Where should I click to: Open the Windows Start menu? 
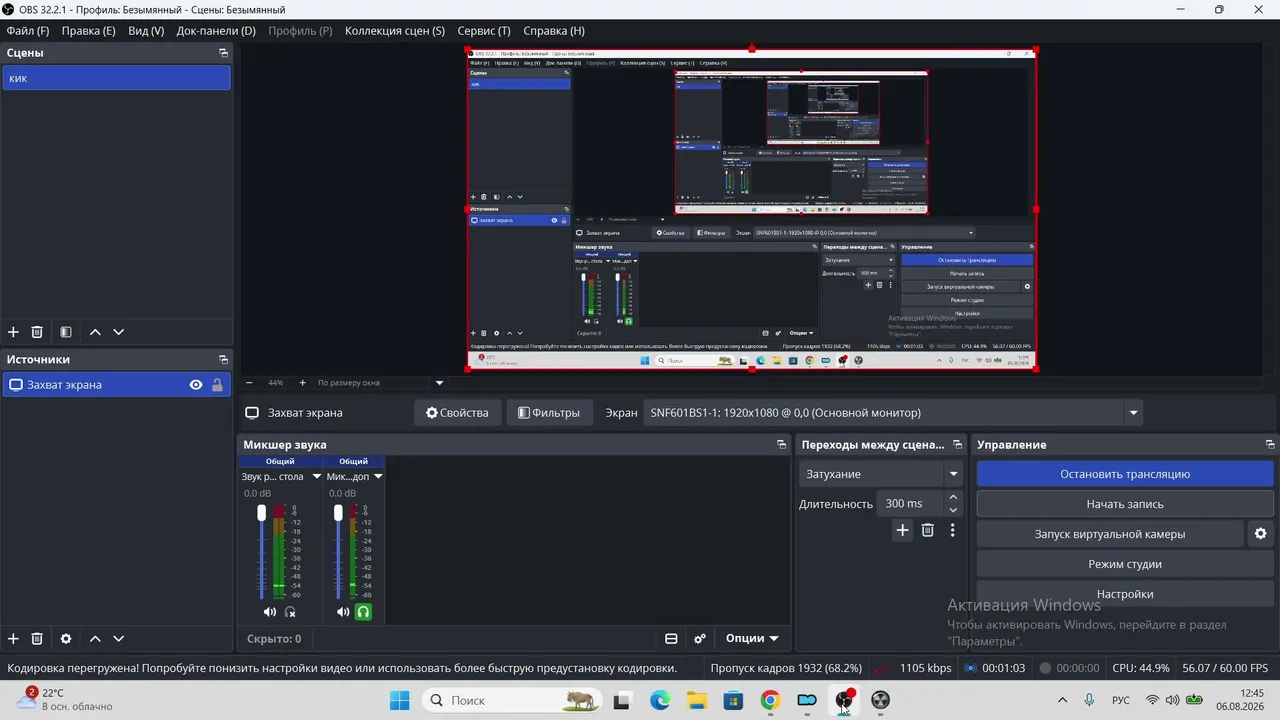click(x=399, y=700)
